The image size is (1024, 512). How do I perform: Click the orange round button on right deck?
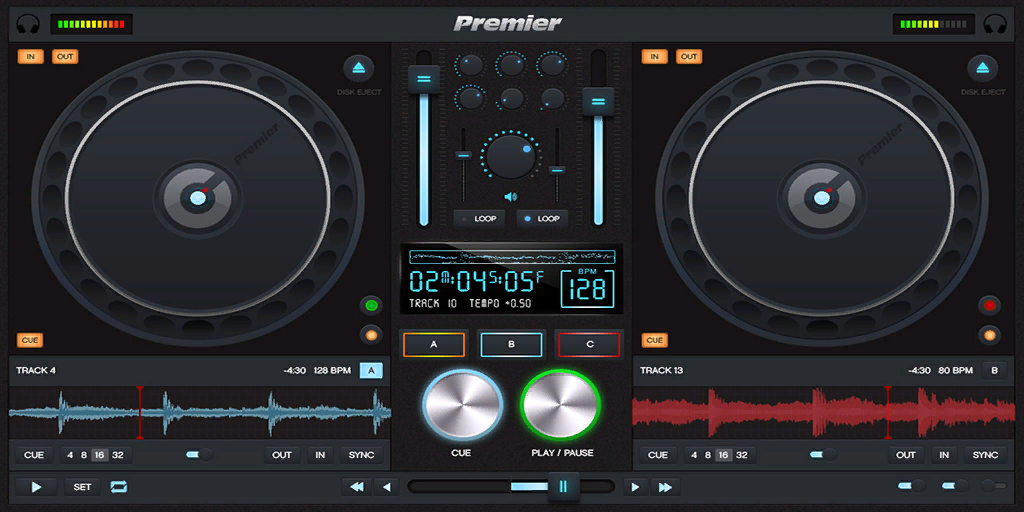[989, 335]
